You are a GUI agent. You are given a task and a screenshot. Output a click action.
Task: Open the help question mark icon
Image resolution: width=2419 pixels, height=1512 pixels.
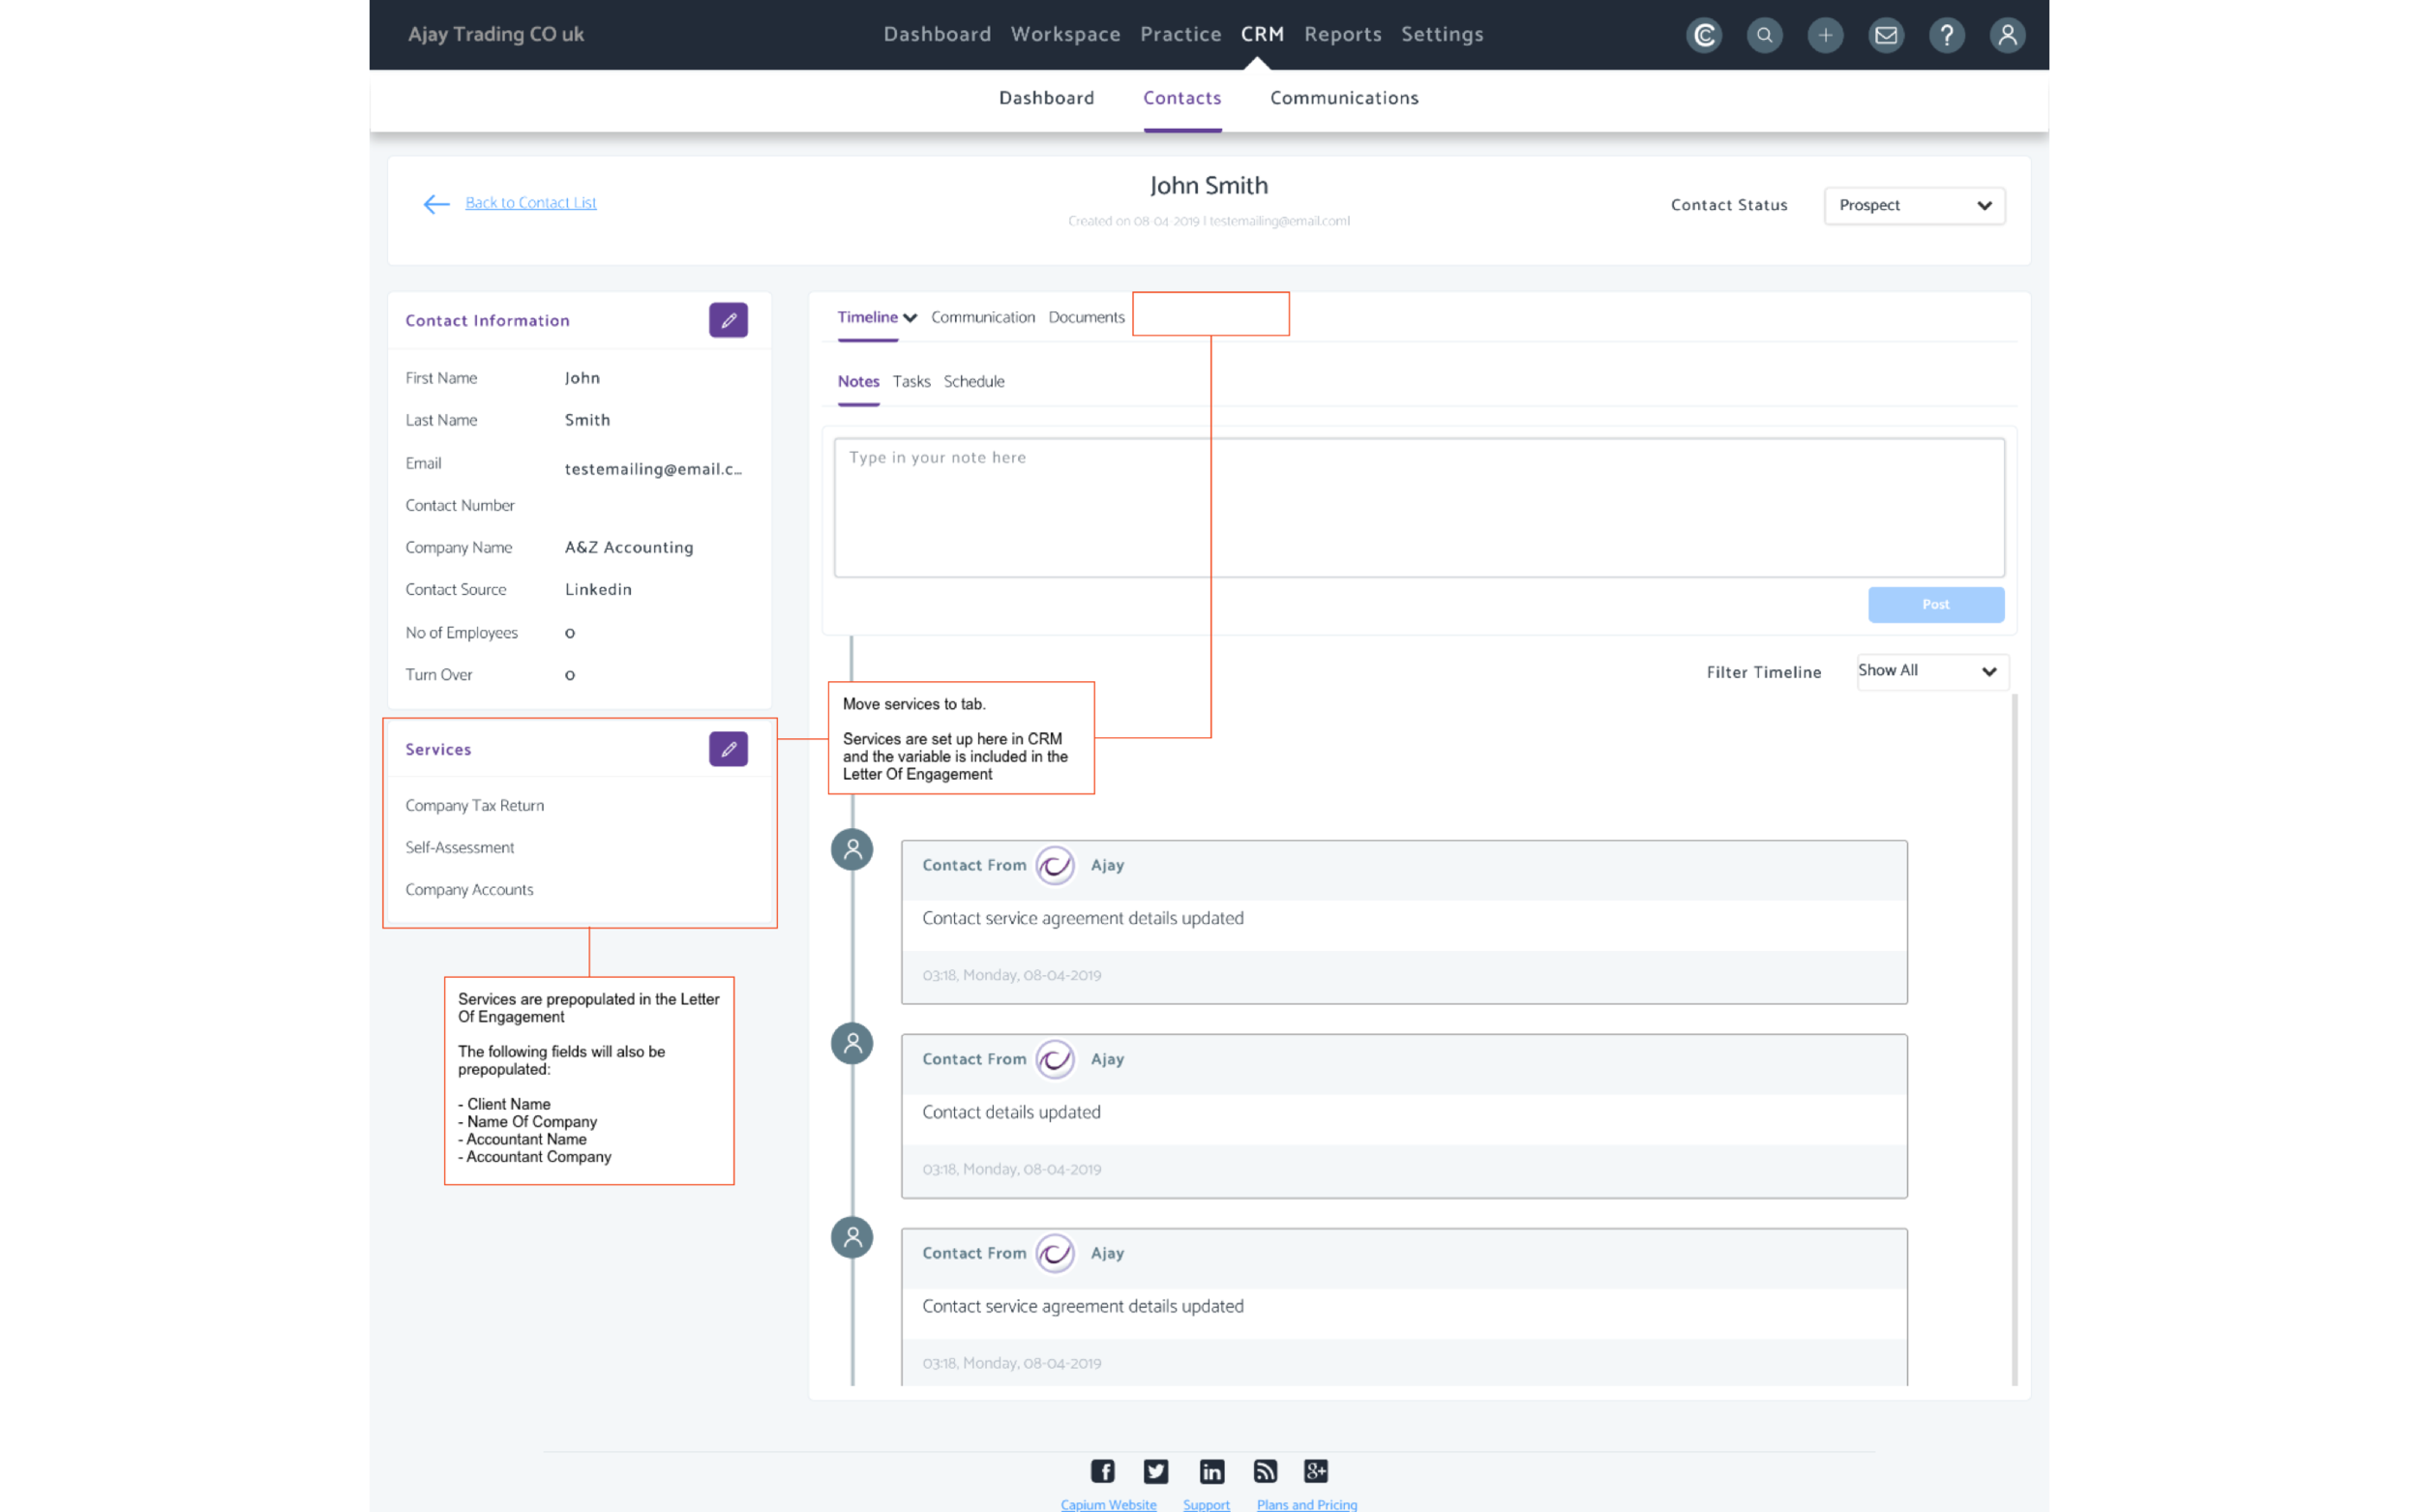pyautogui.click(x=1946, y=35)
